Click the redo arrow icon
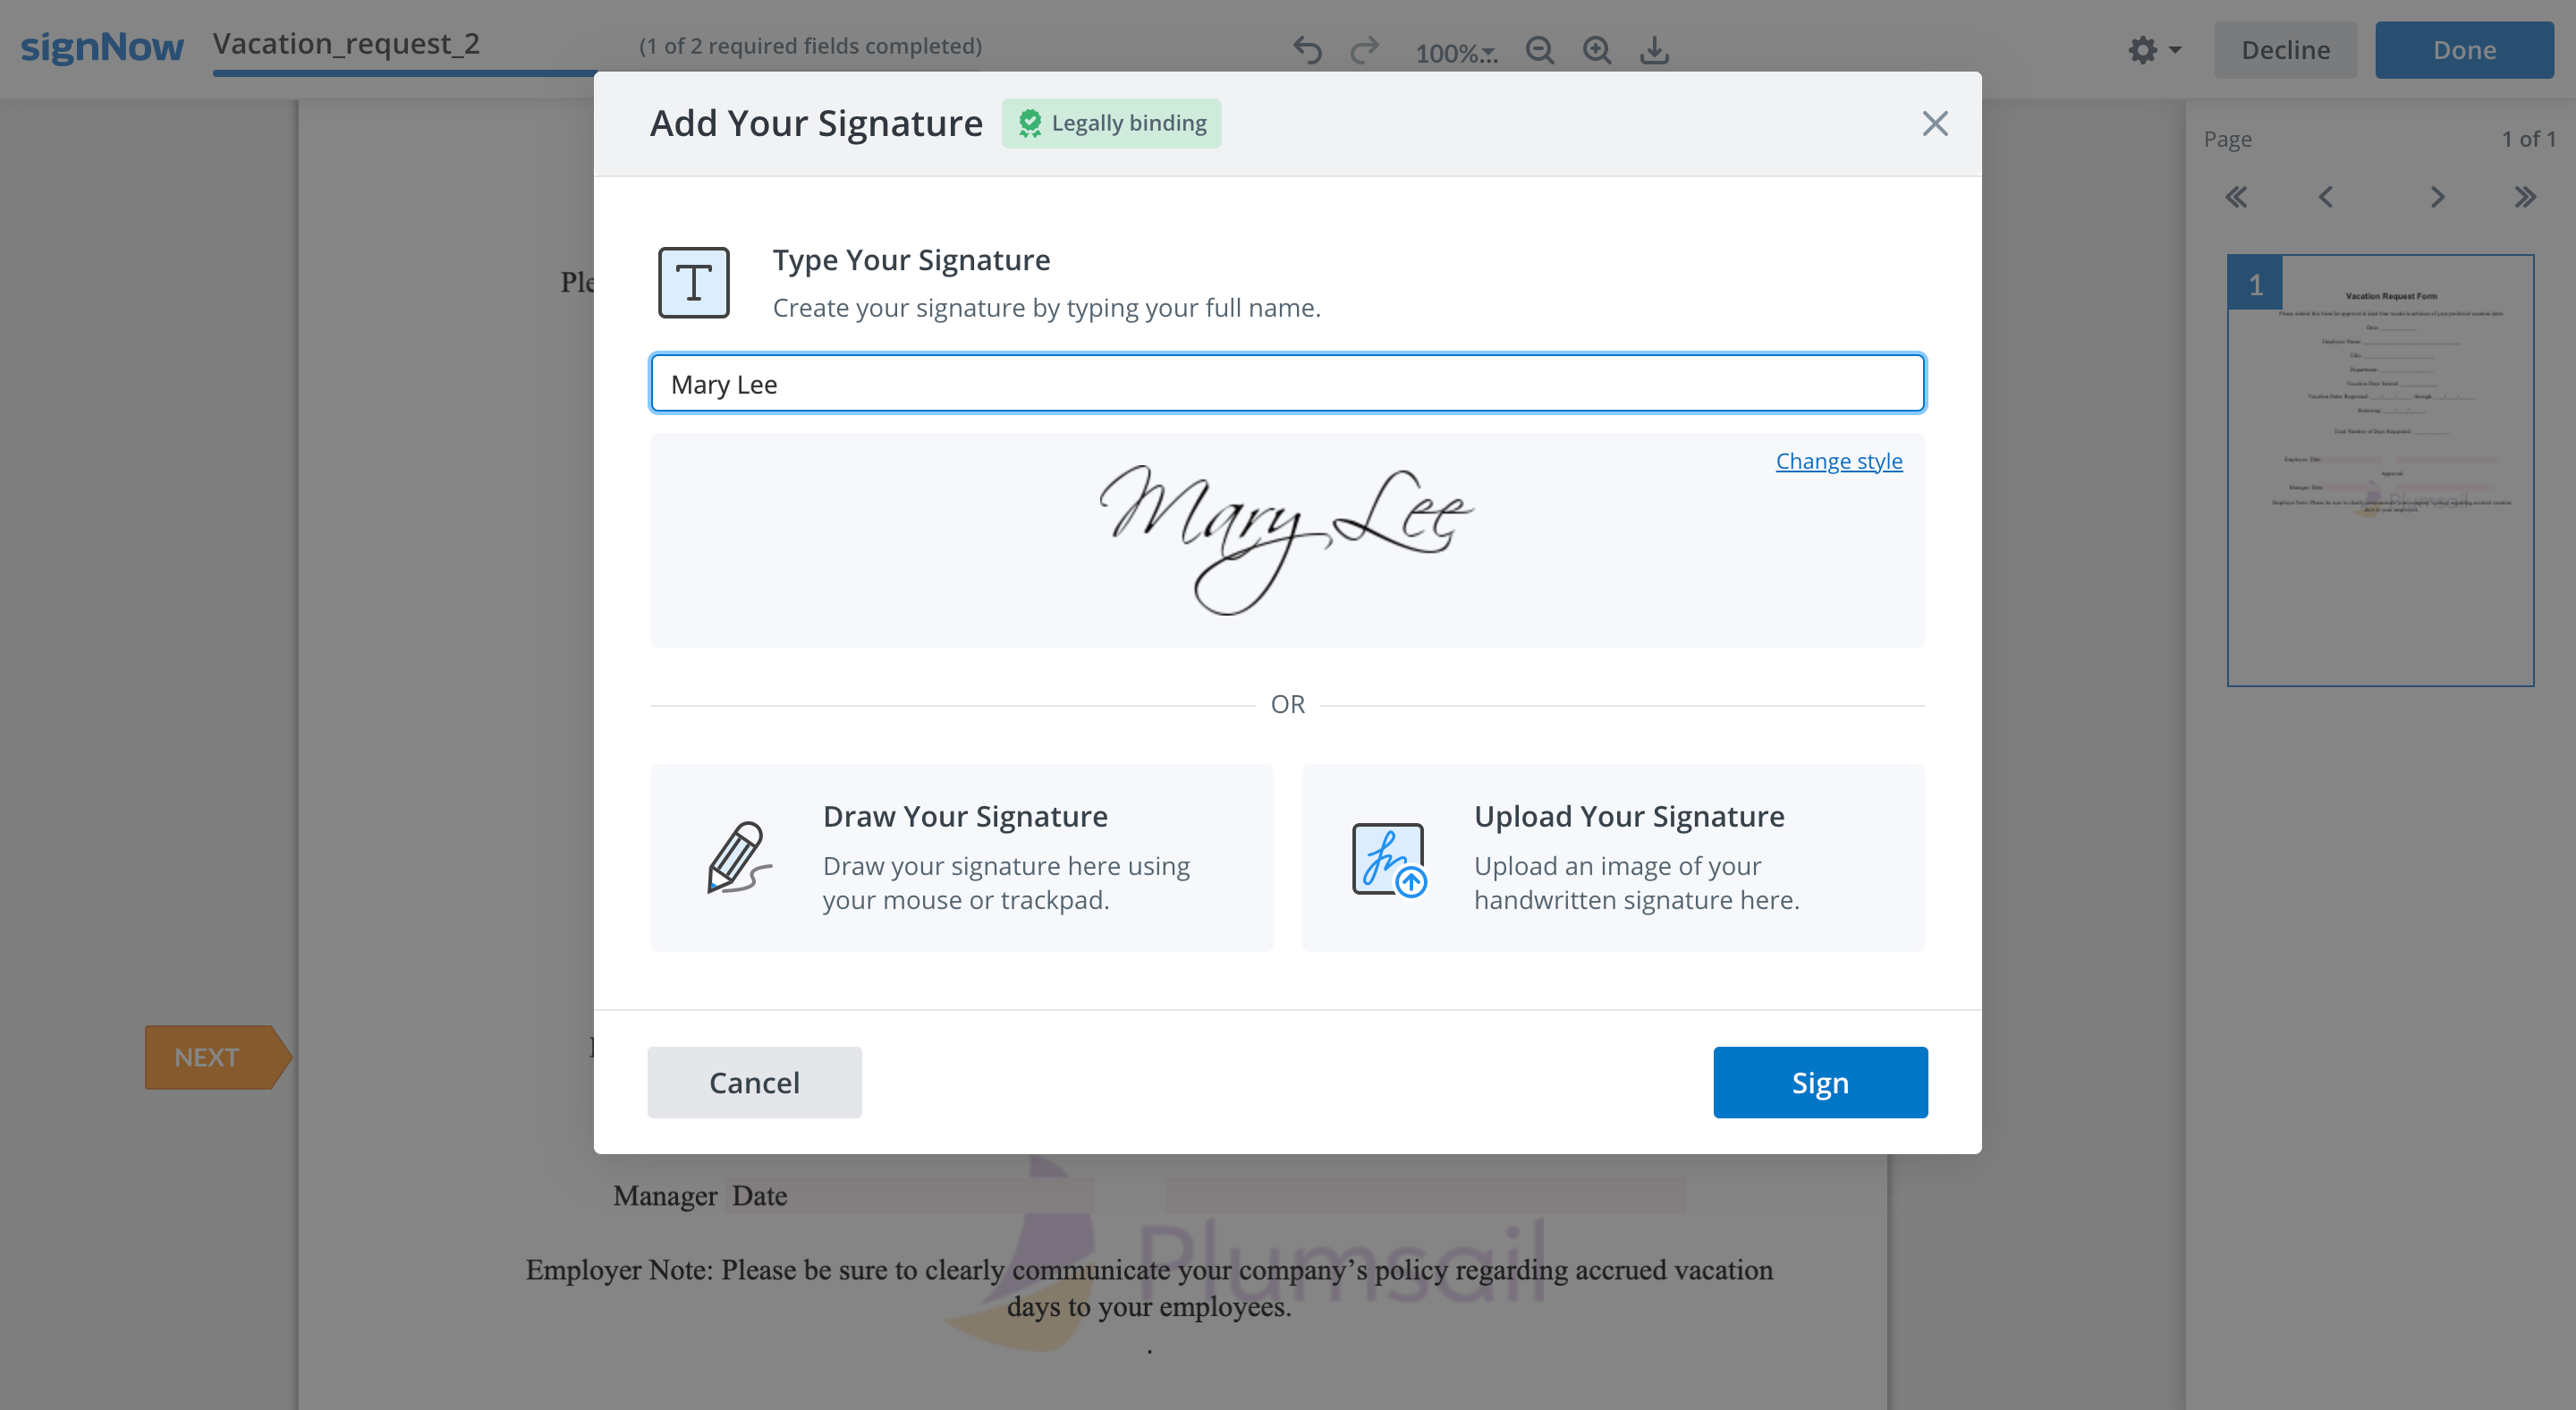 click(x=1365, y=50)
